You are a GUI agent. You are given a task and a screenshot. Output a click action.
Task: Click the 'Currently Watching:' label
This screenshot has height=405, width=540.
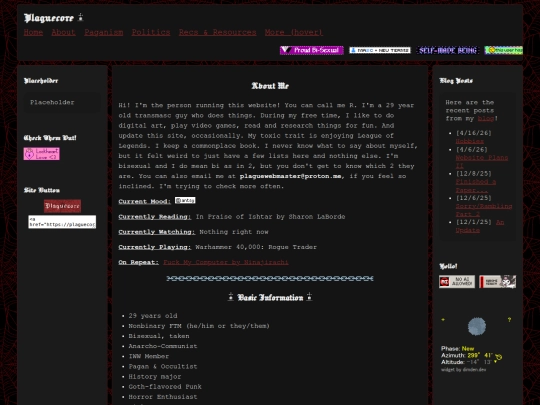157,232
